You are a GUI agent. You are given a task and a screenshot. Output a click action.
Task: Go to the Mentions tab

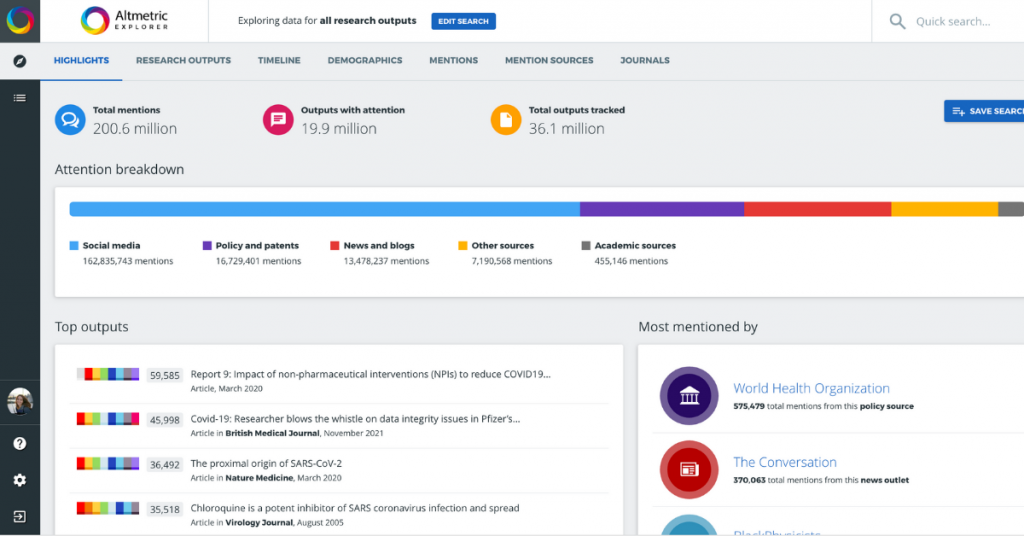(453, 61)
